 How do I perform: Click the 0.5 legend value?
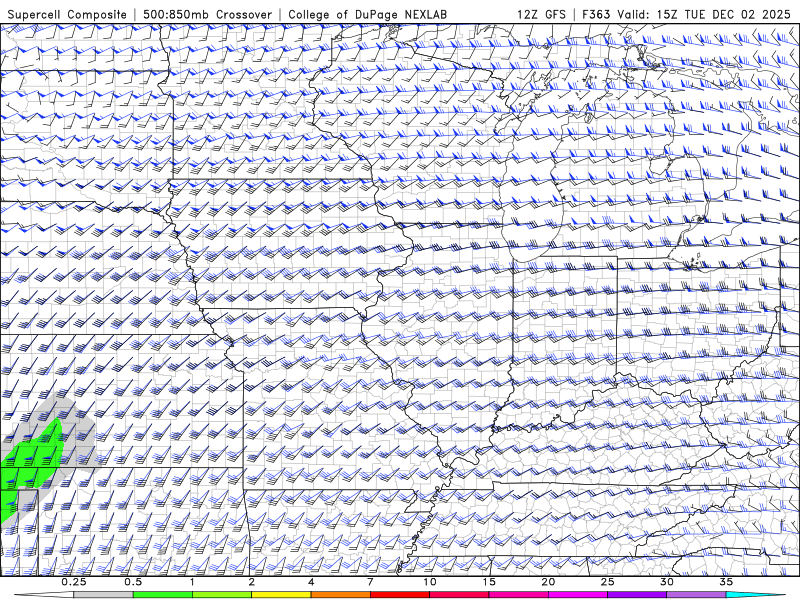[x=133, y=582]
